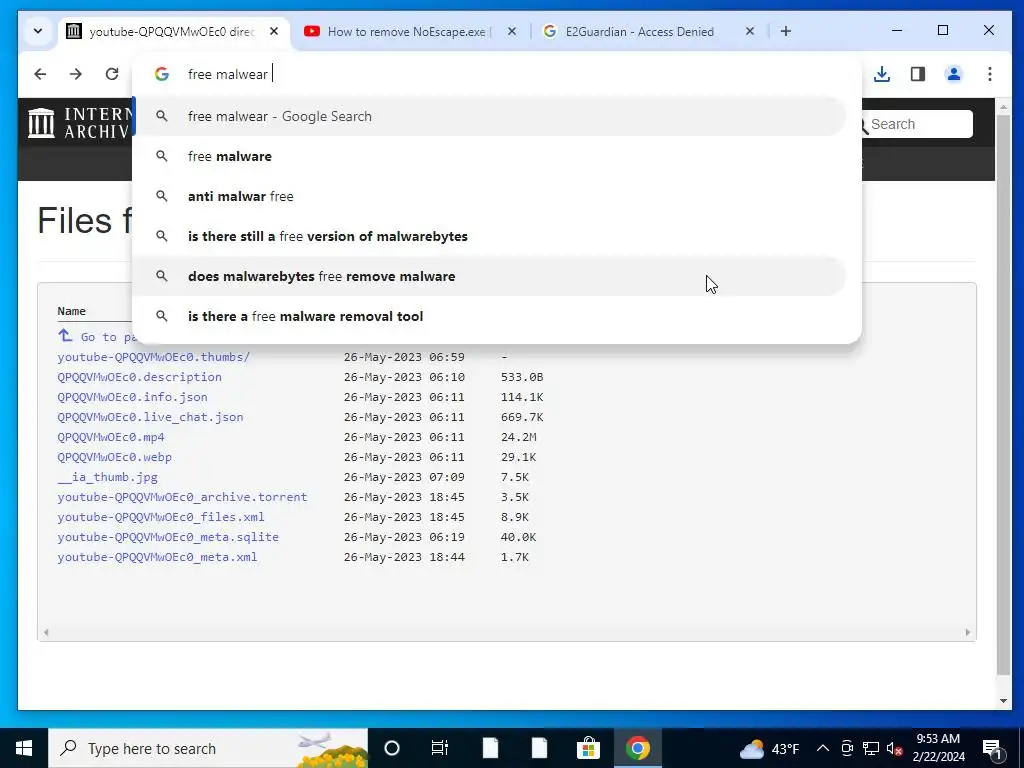Screen dimensions: 1024x768
Task: Click the file list right scroll arrow
Action: [x=968, y=632]
